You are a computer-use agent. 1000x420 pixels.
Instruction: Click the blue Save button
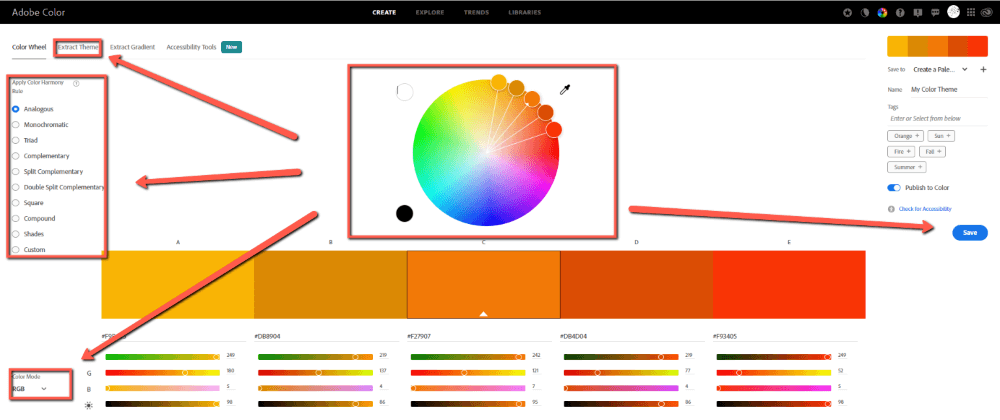point(970,233)
